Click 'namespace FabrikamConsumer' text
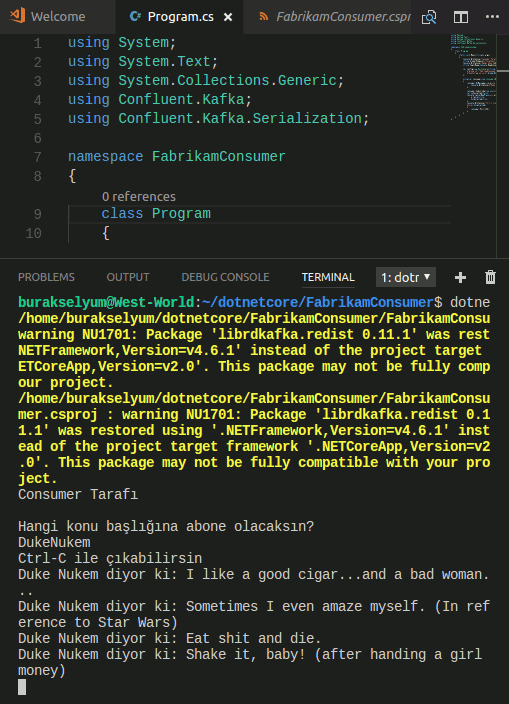This screenshot has height=704, width=509. point(176,157)
